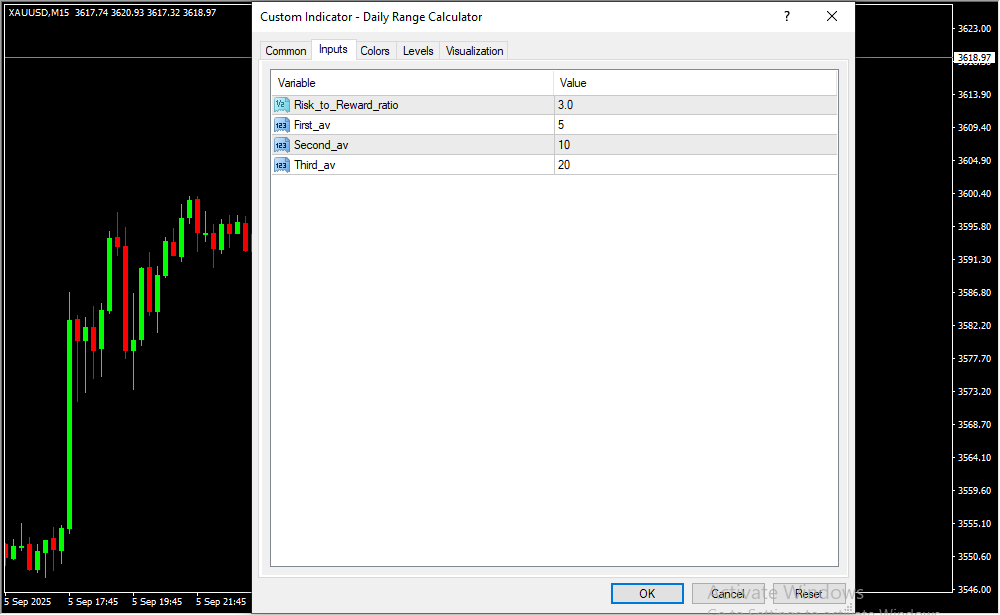Image resolution: width=1000 pixels, height=615 pixels.
Task: Open the Visualization tab
Action: pyautogui.click(x=474, y=51)
